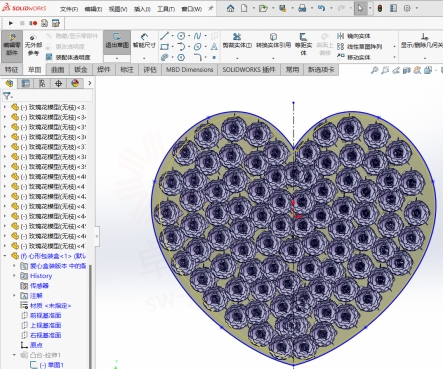Click the Rebuild traffic light icon
The width and height of the screenshot is (444, 369).
380,8
